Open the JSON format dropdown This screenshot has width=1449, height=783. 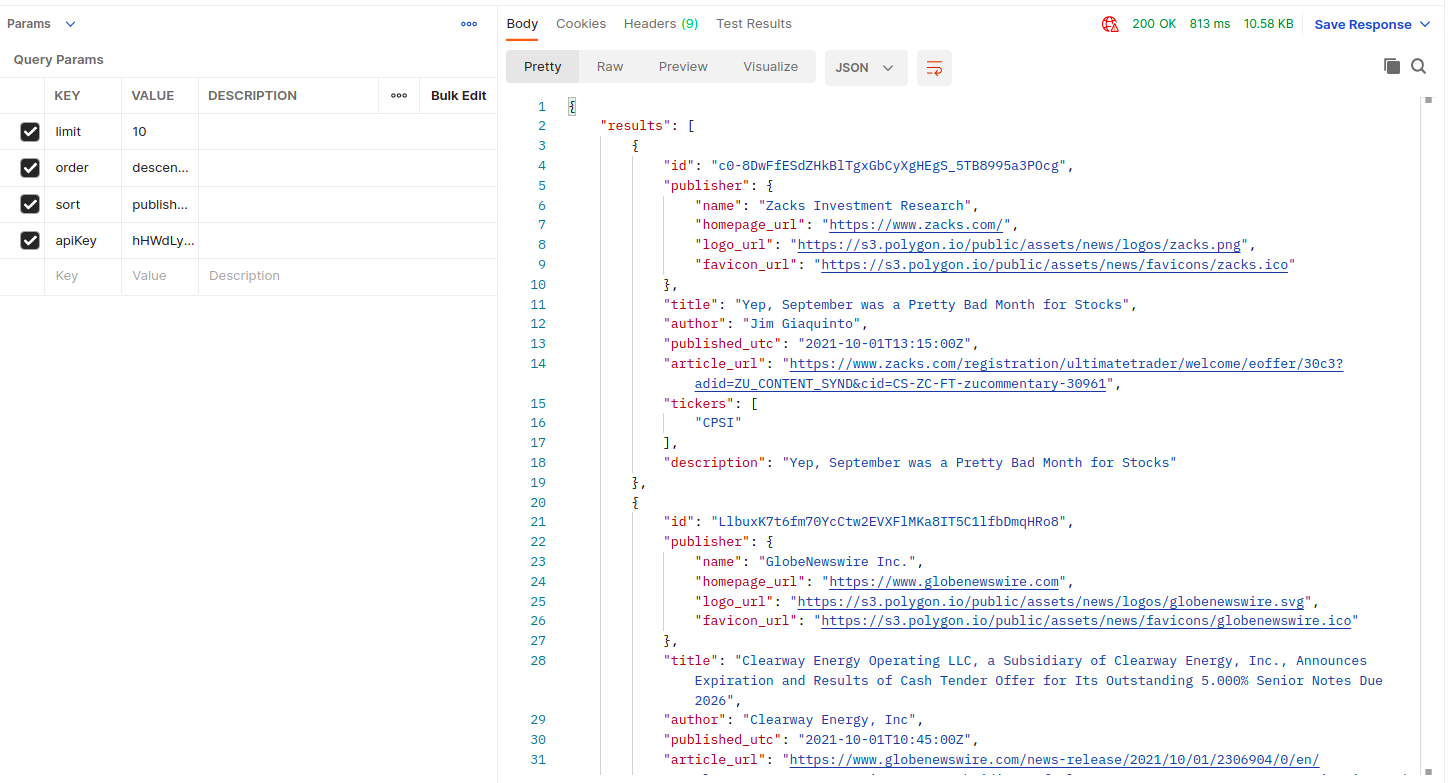[865, 67]
